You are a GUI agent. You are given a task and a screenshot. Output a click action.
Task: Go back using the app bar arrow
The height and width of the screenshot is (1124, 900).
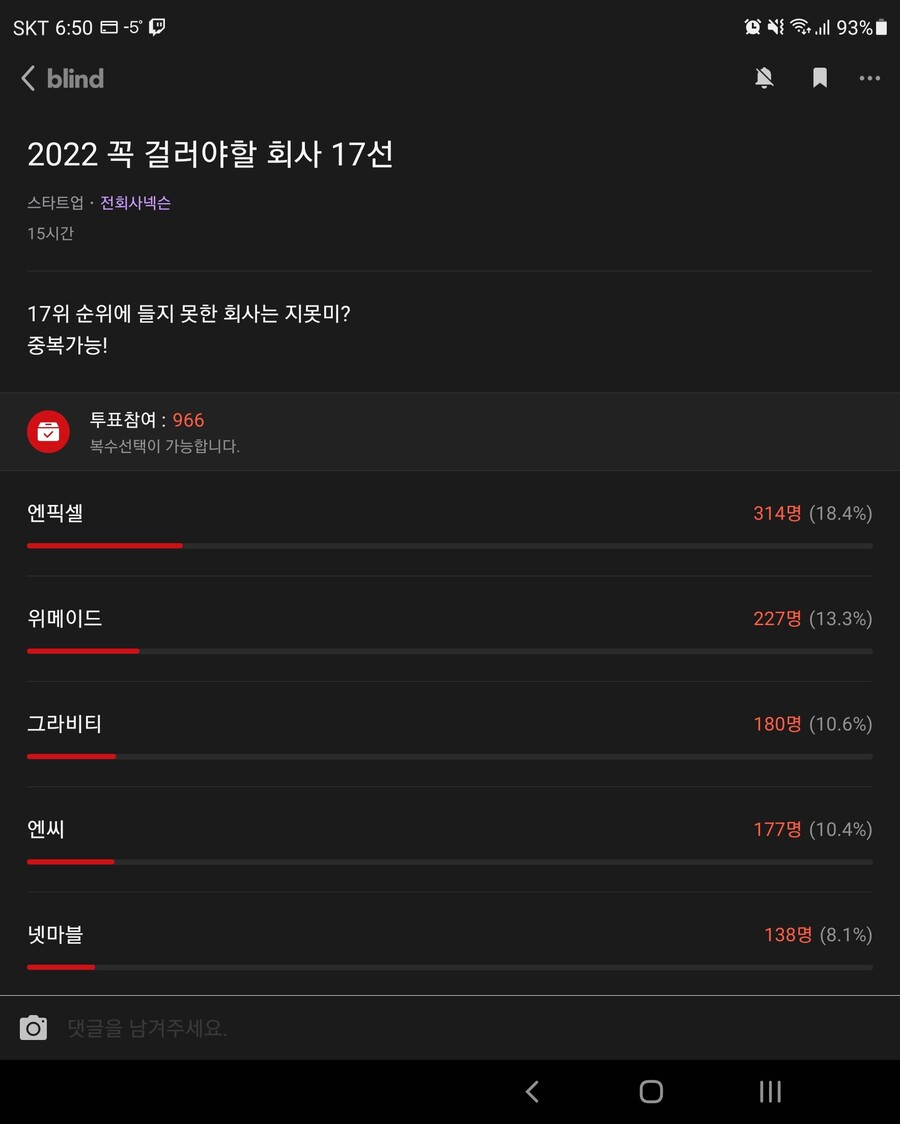[x=27, y=77]
